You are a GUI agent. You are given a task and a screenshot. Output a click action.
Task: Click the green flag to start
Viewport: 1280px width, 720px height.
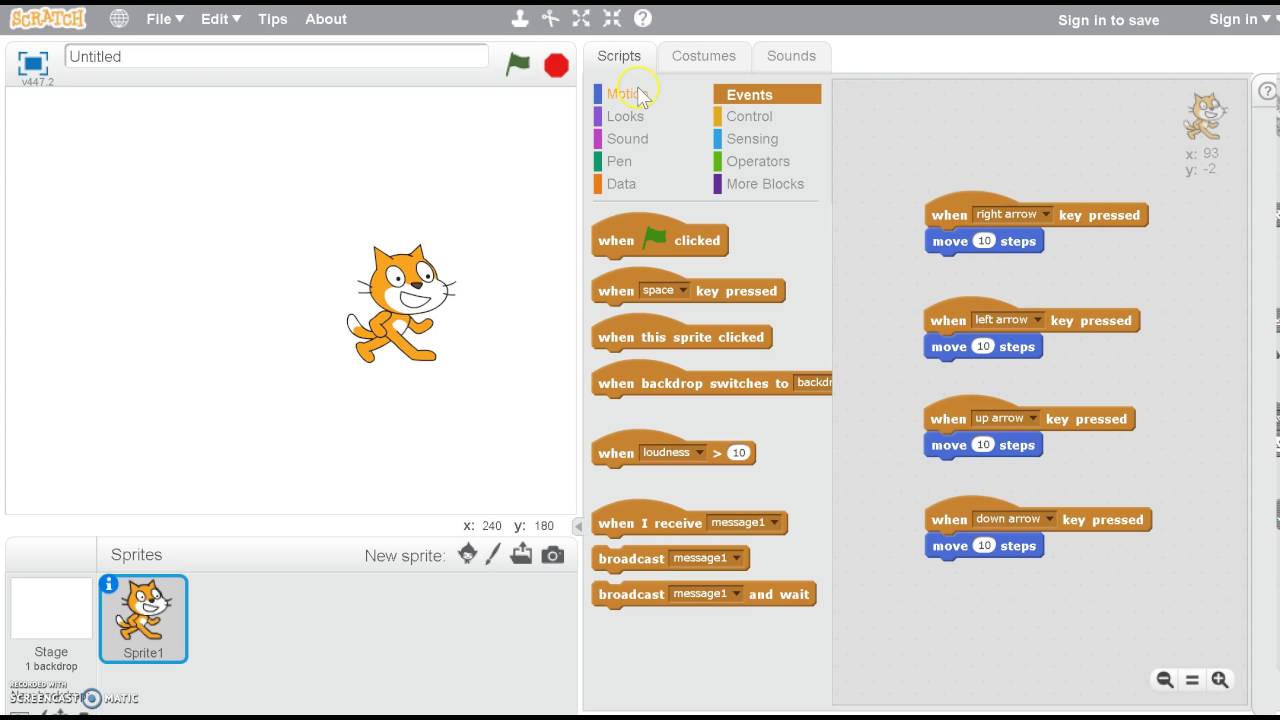coord(518,64)
